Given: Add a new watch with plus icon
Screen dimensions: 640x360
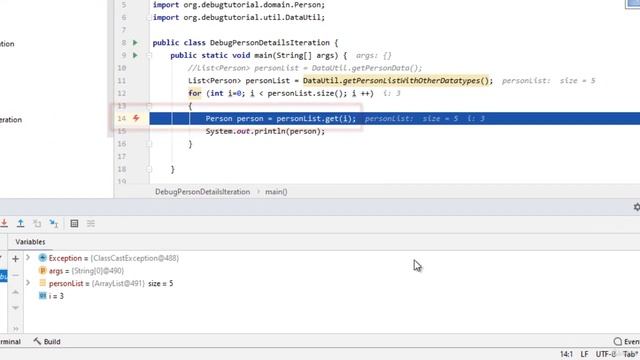Looking at the screenshot, I should click(x=16, y=259).
